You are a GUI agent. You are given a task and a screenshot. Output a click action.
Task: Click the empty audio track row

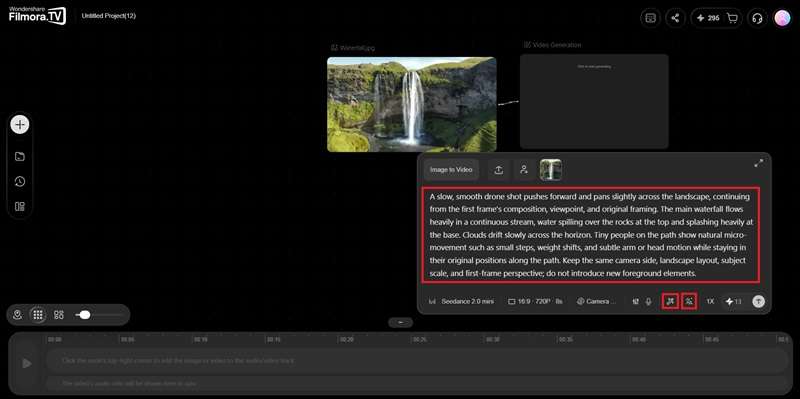coord(417,383)
